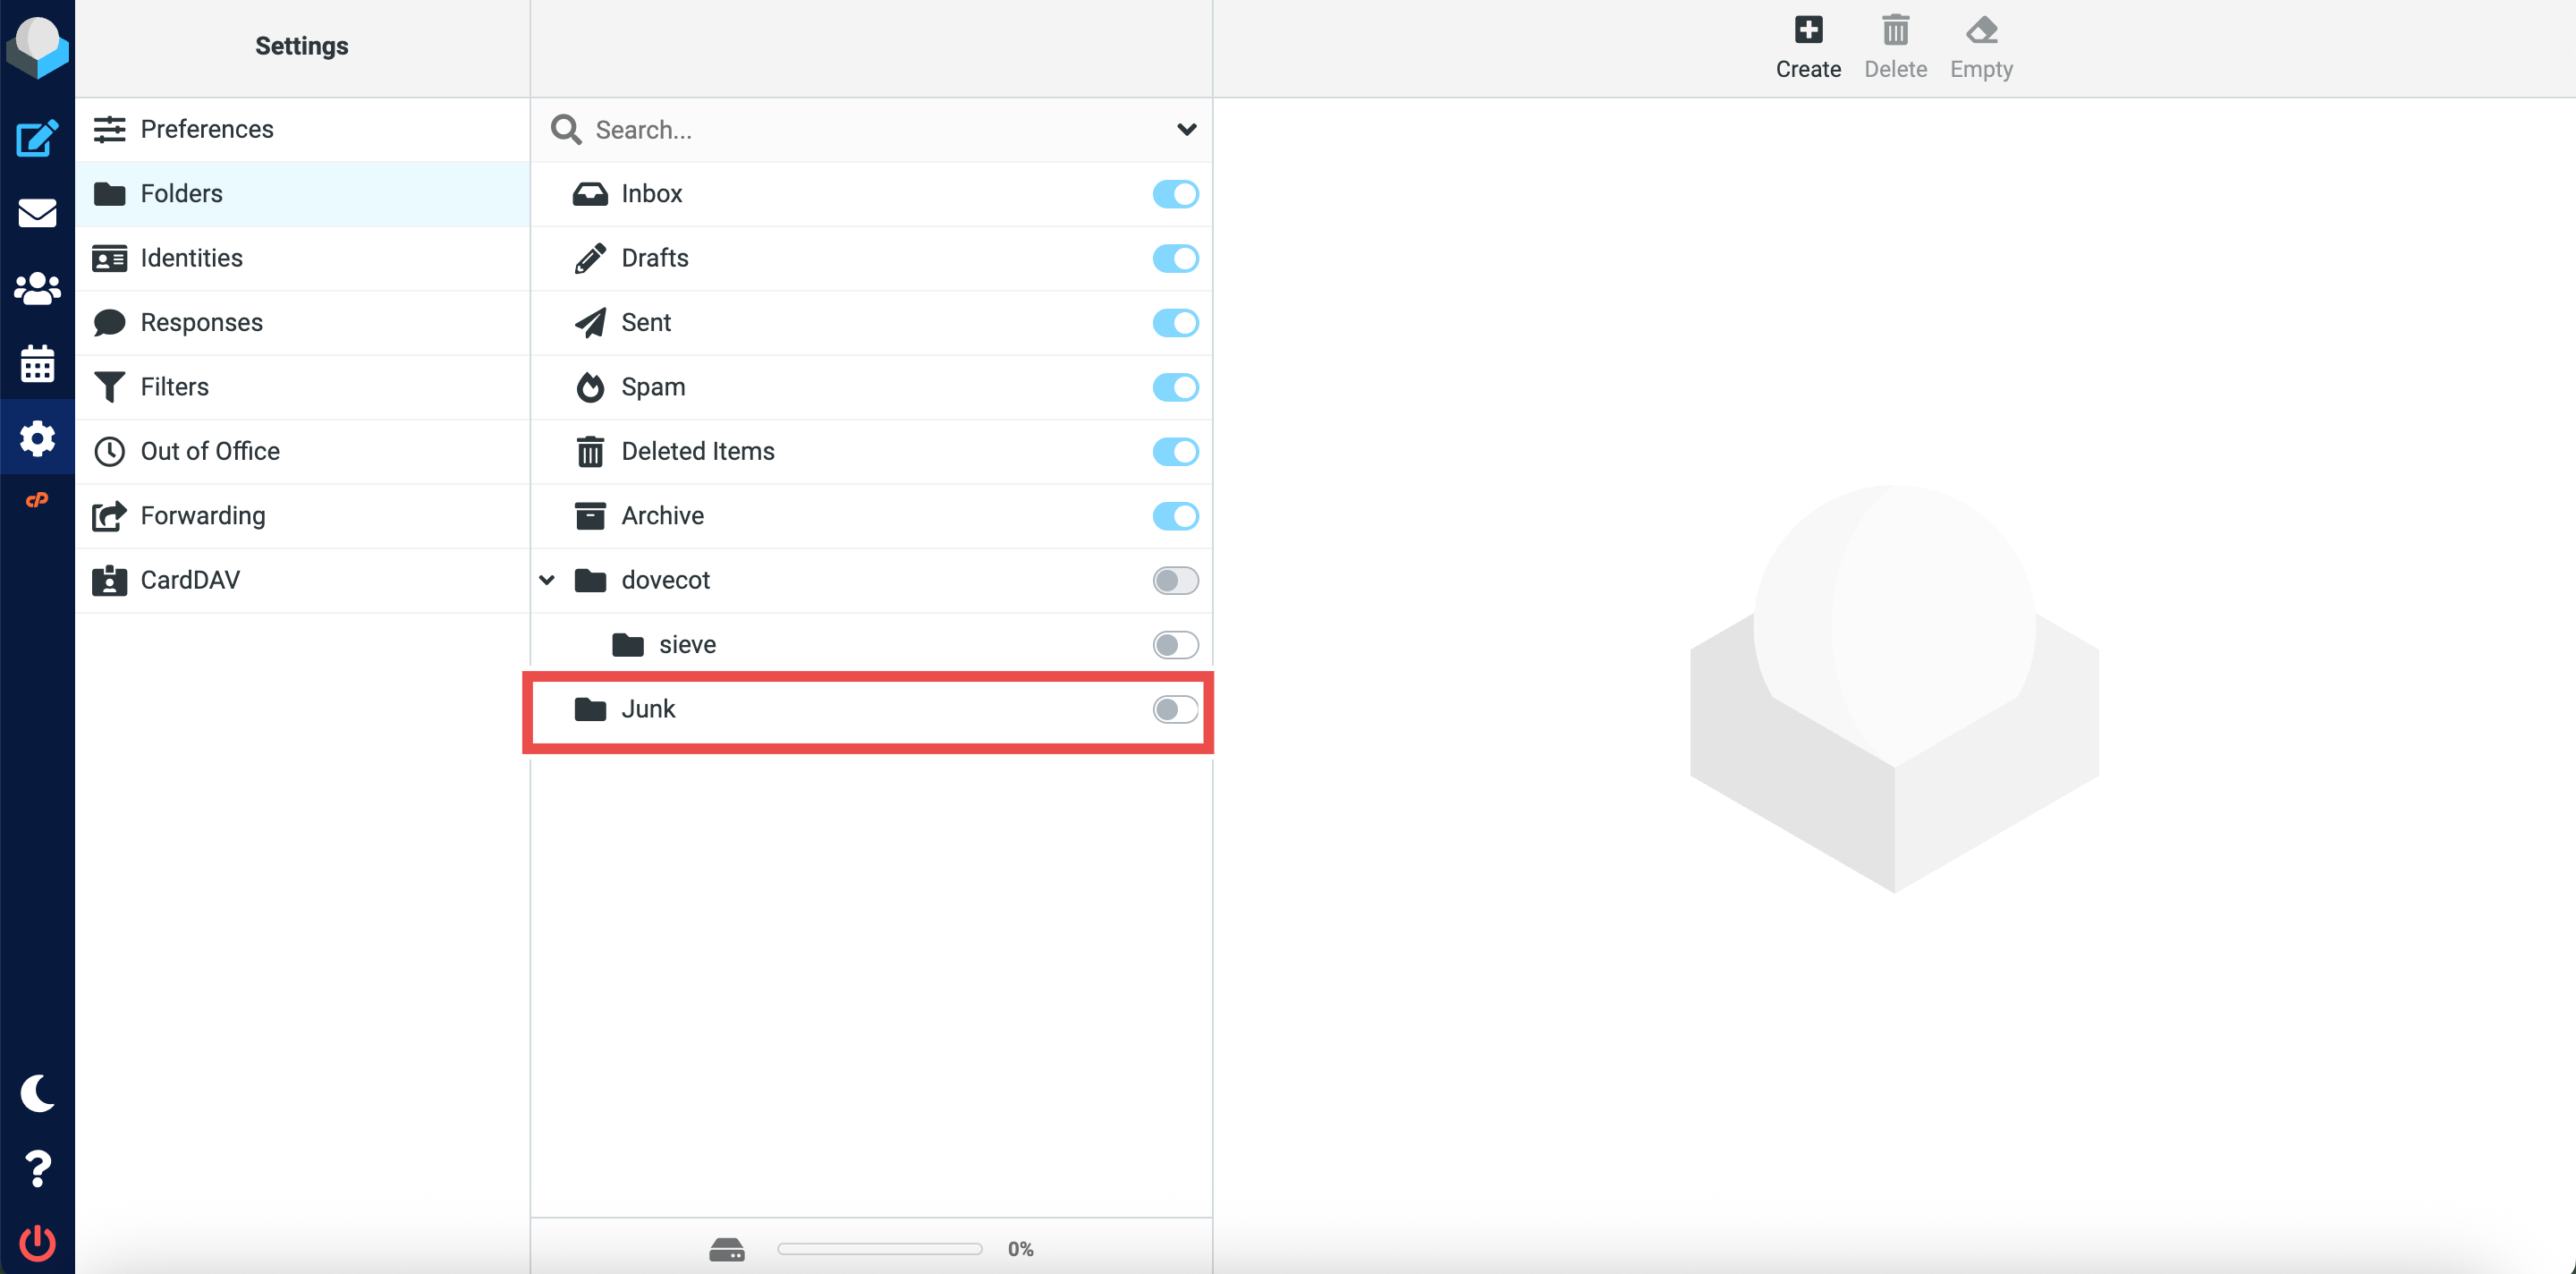Click the storage quota progress bar

click(x=879, y=1248)
